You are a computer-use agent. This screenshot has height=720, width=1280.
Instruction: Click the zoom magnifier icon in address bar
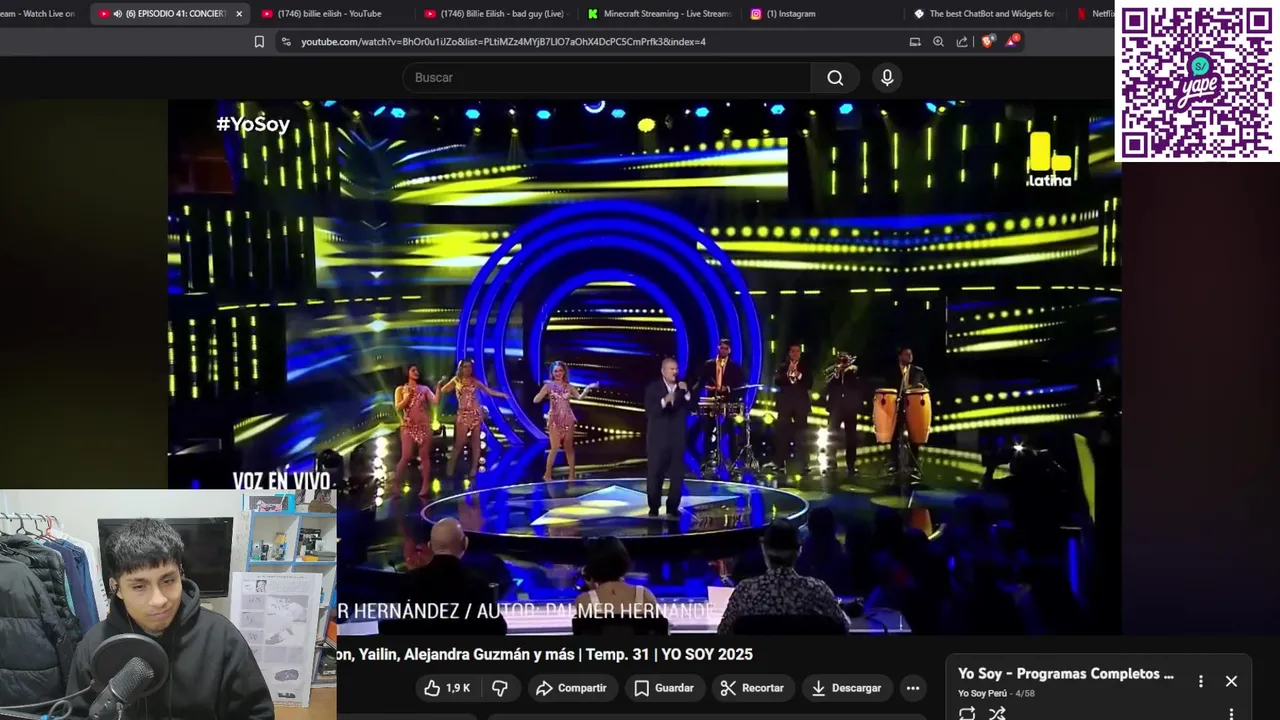coord(938,42)
